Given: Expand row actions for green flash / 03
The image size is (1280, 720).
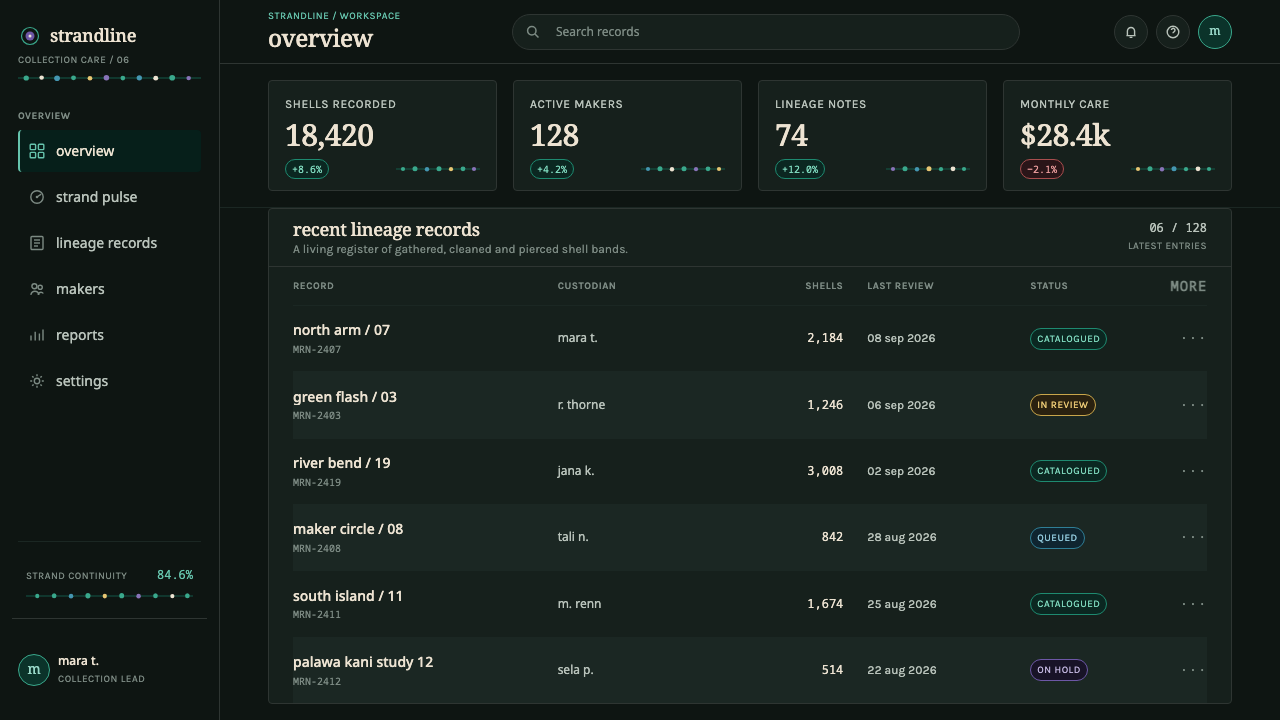Looking at the screenshot, I should coord(1193,405).
